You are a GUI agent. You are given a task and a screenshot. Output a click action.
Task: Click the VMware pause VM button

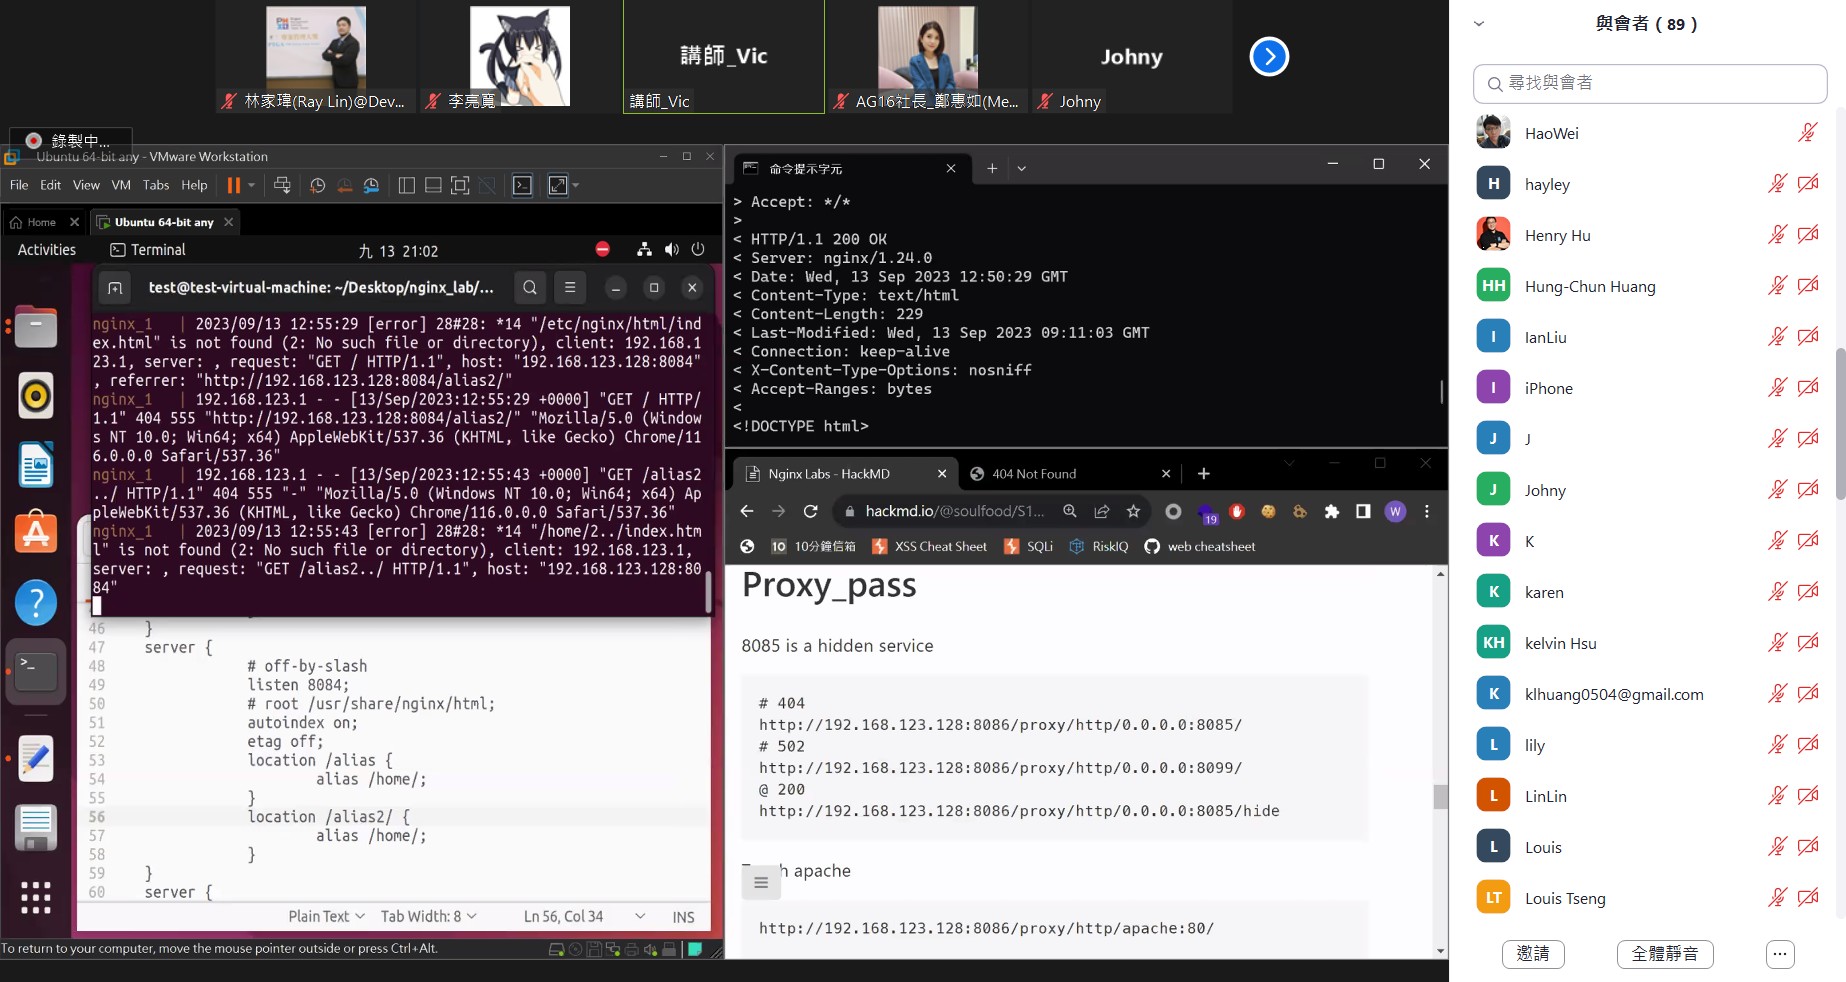234,185
